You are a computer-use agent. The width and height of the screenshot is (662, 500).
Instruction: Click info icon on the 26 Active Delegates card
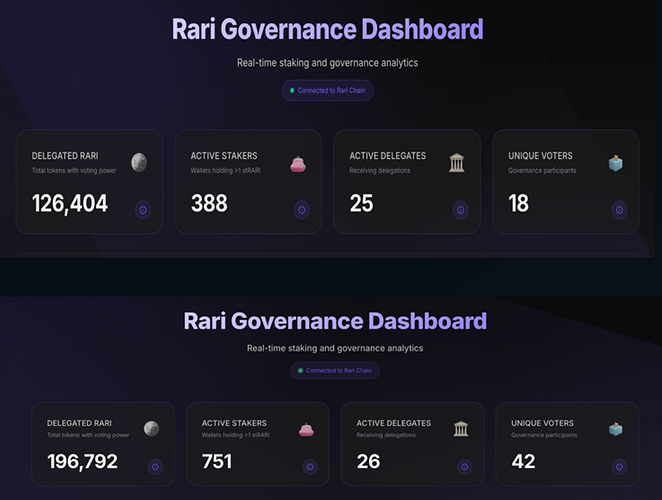(x=464, y=467)
